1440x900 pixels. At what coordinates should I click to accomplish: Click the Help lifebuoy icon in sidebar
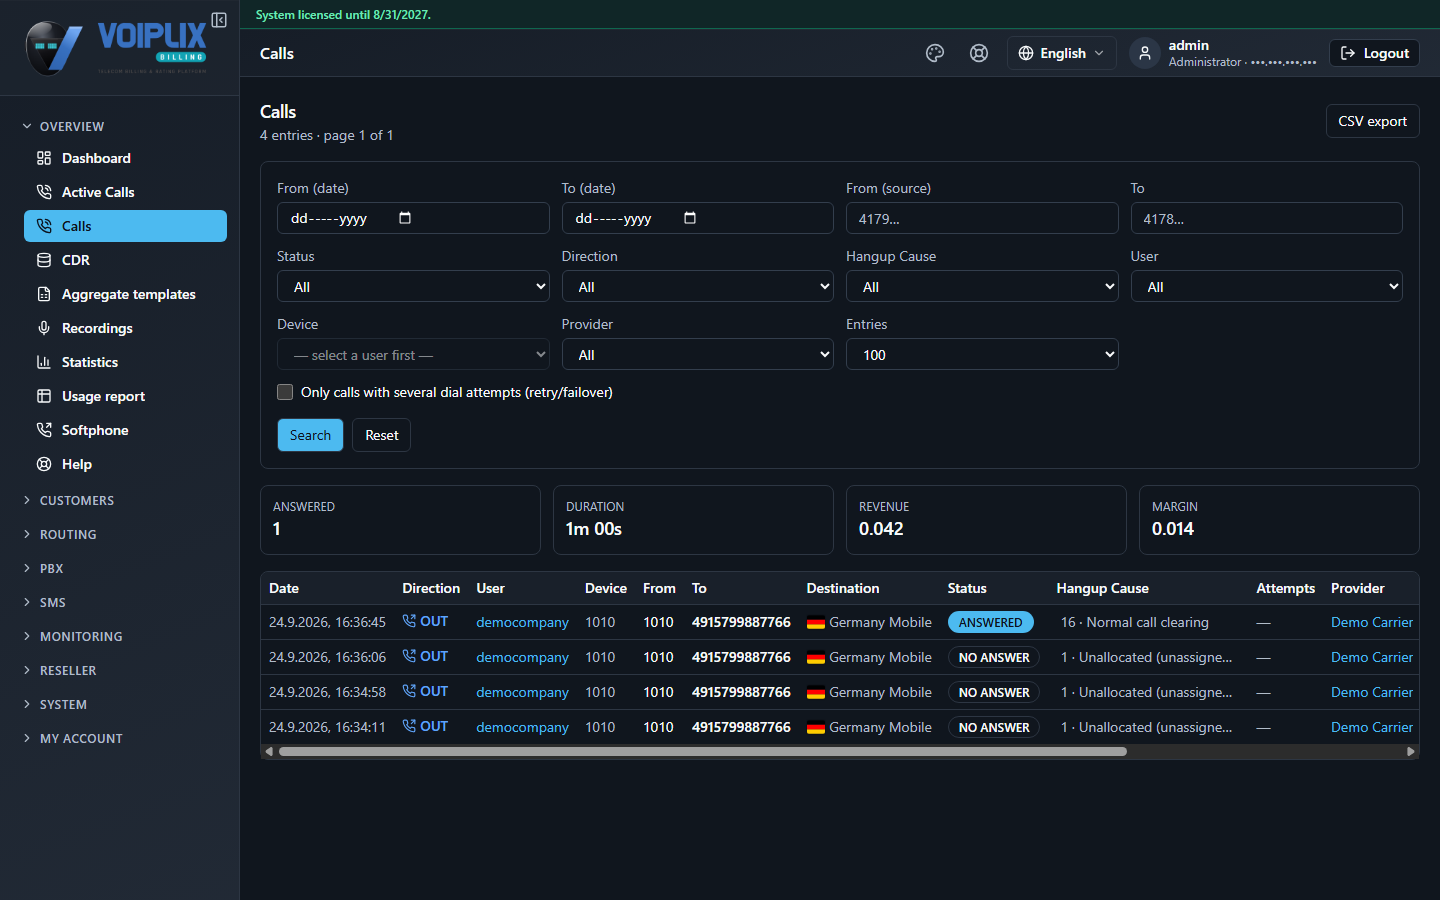coord(44,464)
